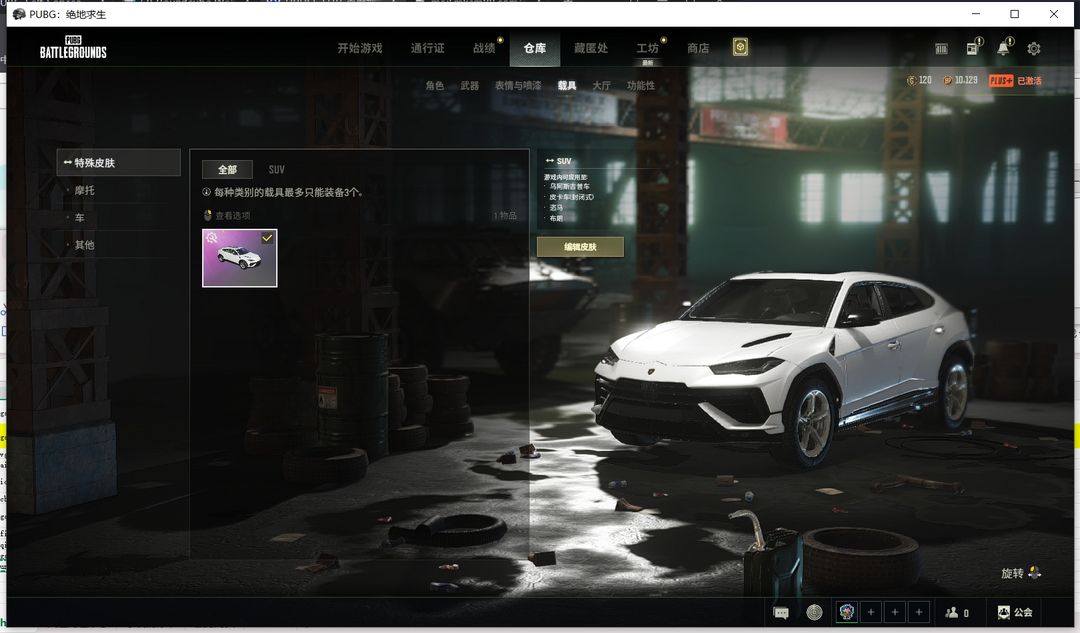Open the friends list icon showing 0
The width and height of the screenshot is (1080, 633).
coord(957,612)
